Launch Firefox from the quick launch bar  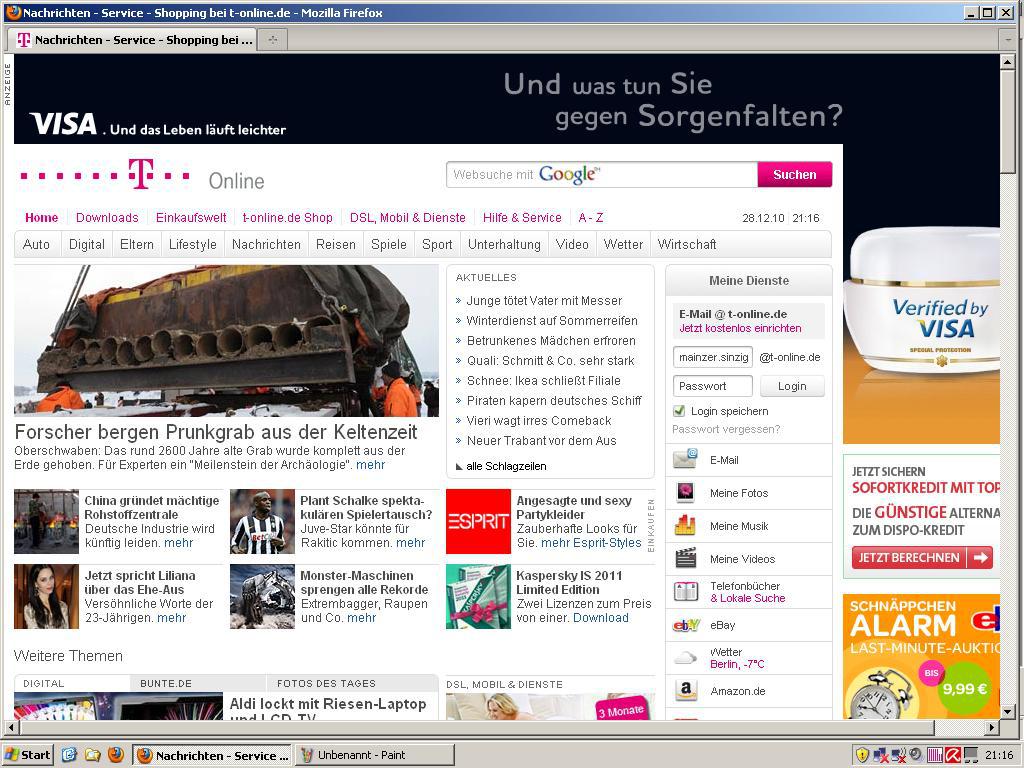coord(115,755)
